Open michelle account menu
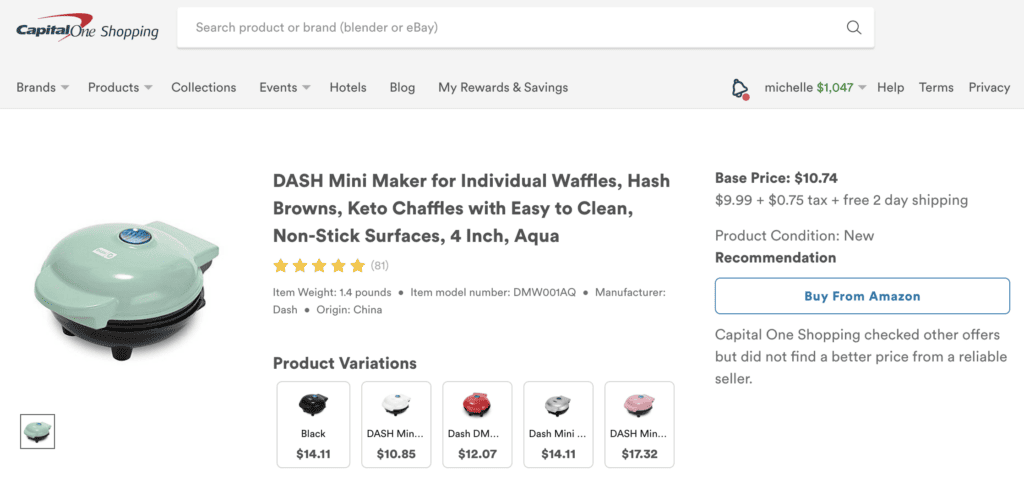 coord(814,88)
